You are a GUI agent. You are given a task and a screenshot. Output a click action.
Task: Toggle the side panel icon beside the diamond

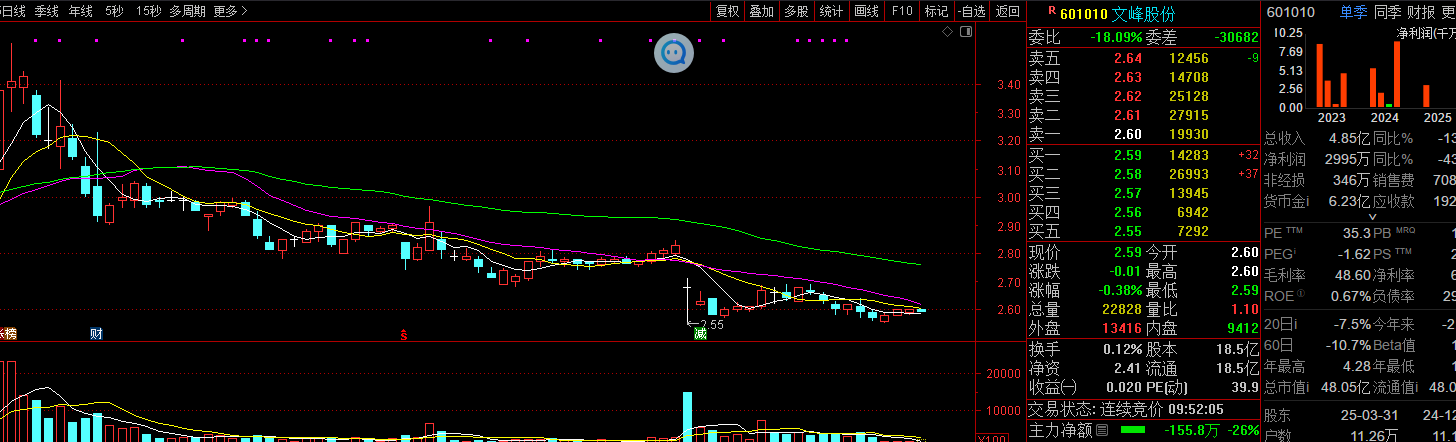965,32
